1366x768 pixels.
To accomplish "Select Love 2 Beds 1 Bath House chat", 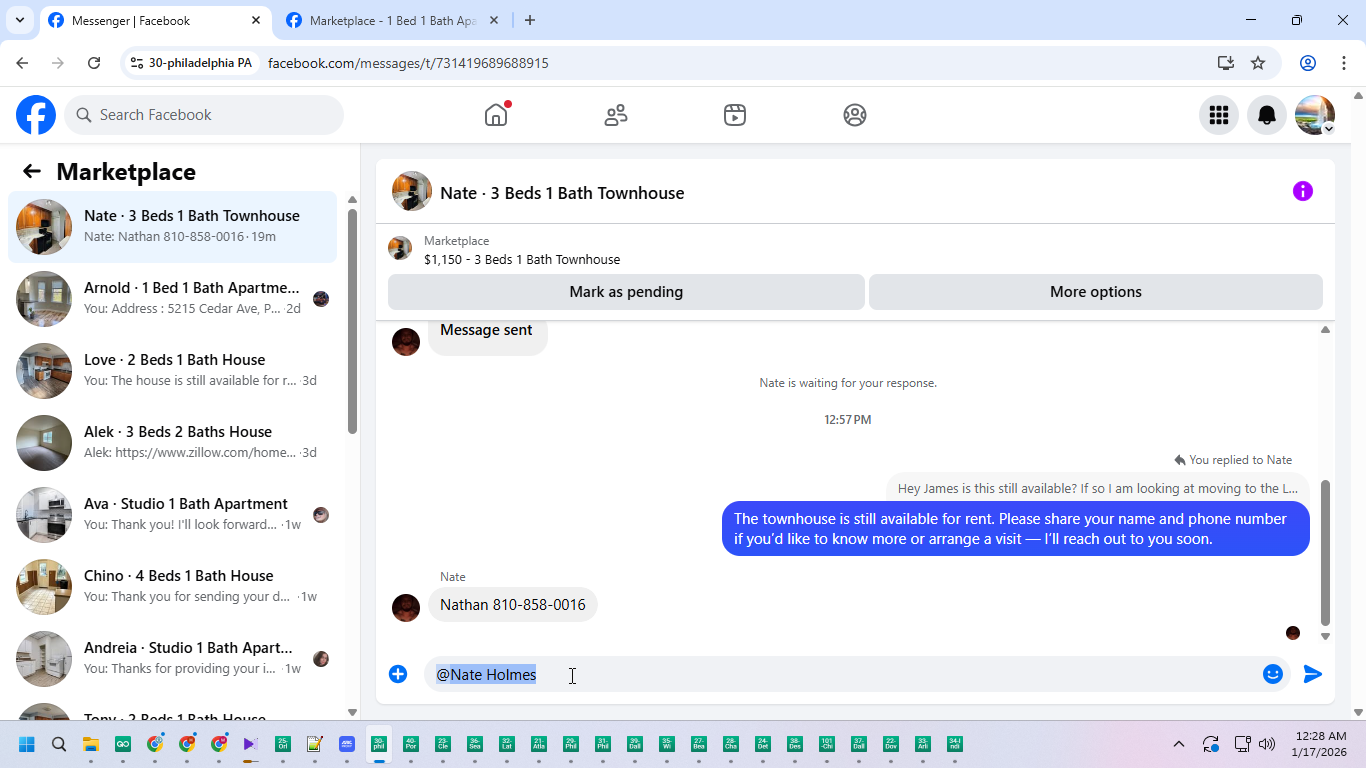I will [173, 371].
